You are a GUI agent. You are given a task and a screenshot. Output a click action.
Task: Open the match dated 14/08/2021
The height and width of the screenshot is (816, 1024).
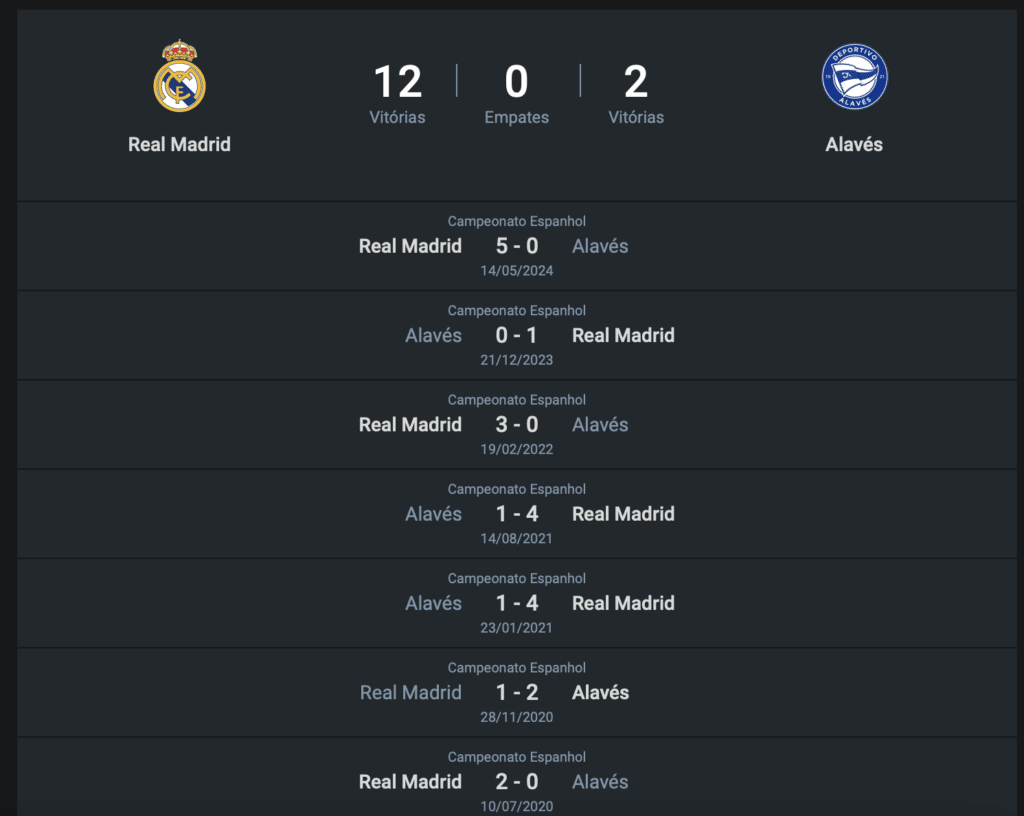[517, 538]
